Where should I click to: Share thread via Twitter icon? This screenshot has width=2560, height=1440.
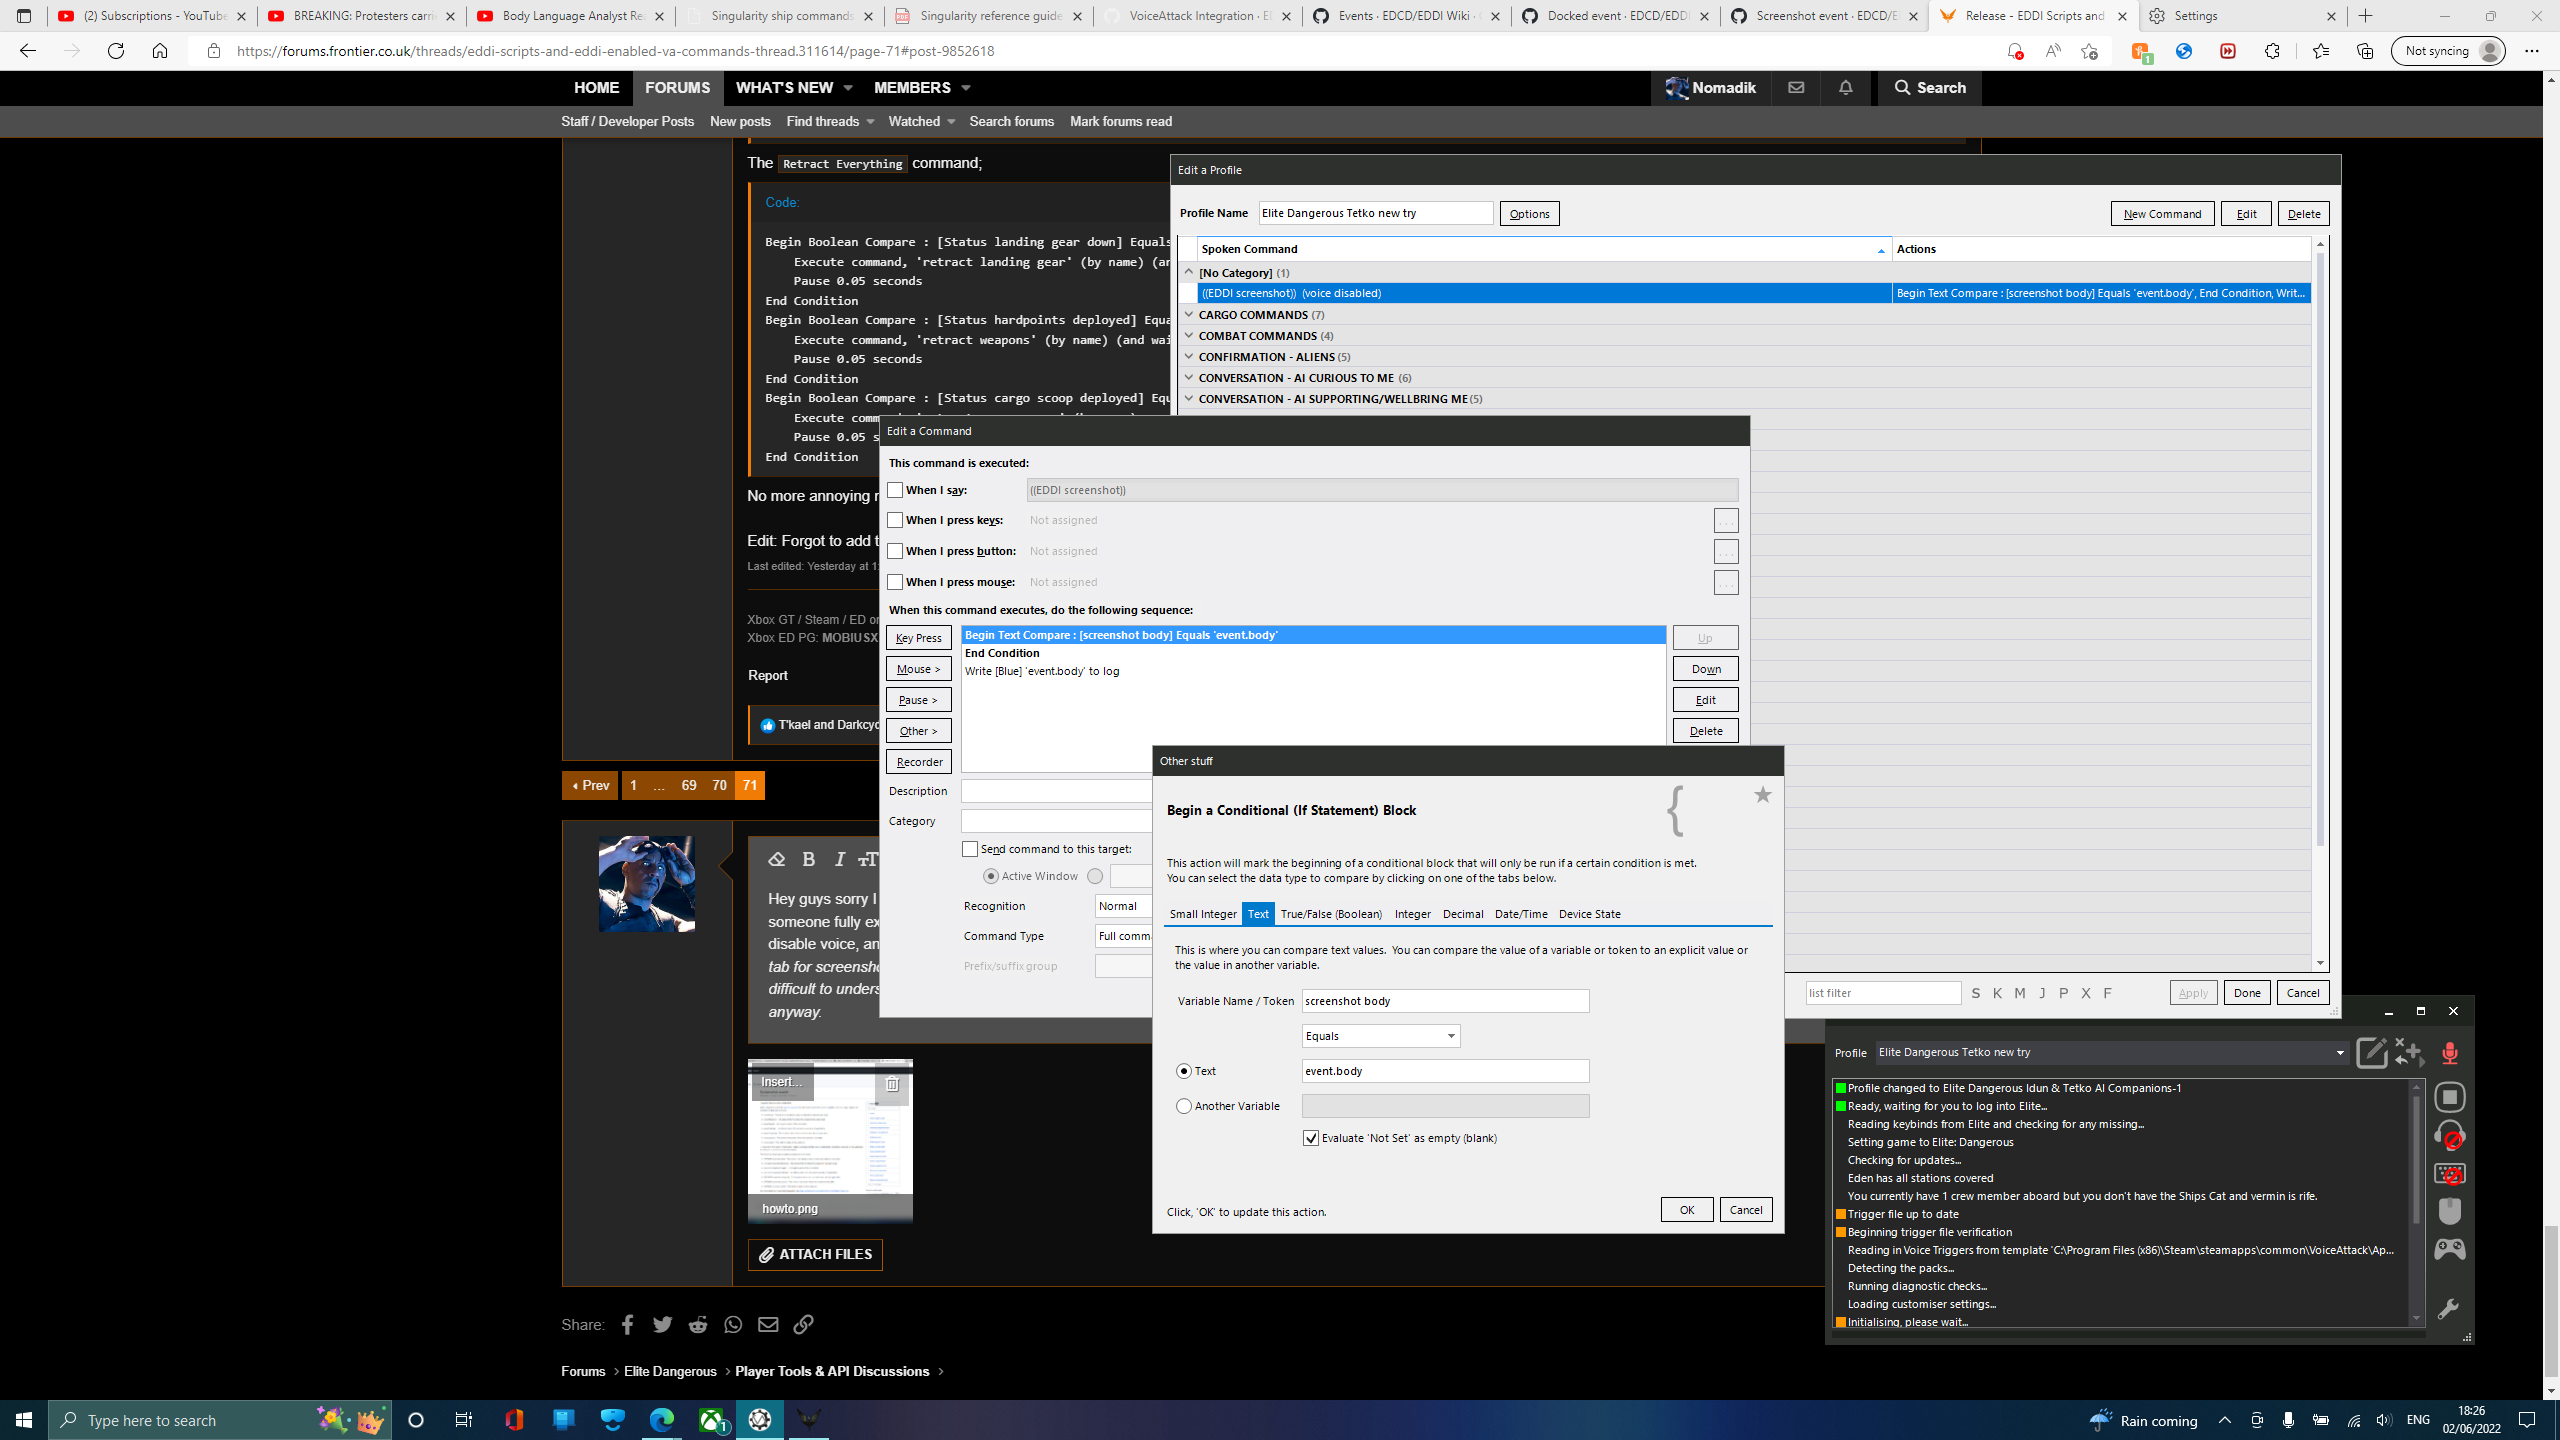coord(662,1324)
